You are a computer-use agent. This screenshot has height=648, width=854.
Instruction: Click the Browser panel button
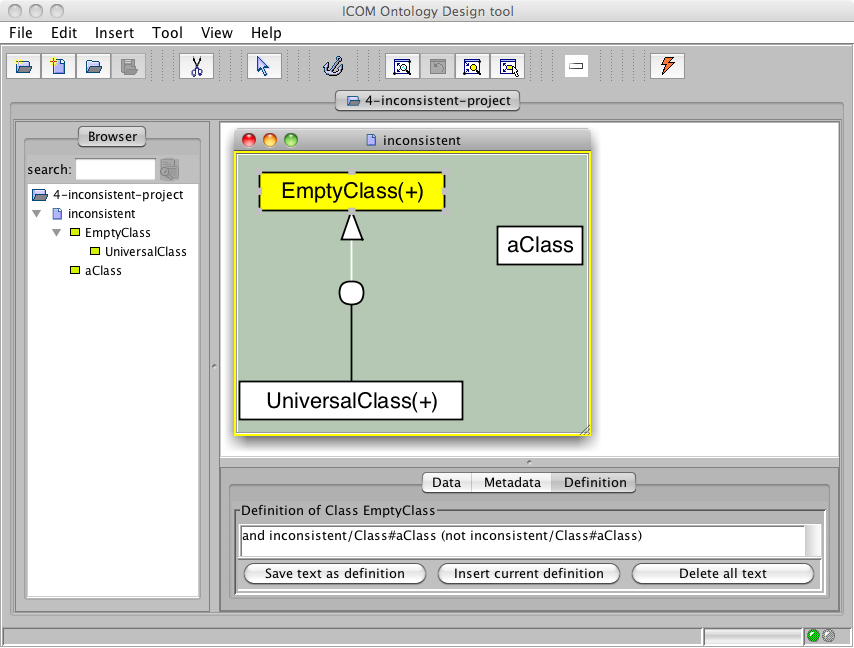coord(112,136)
